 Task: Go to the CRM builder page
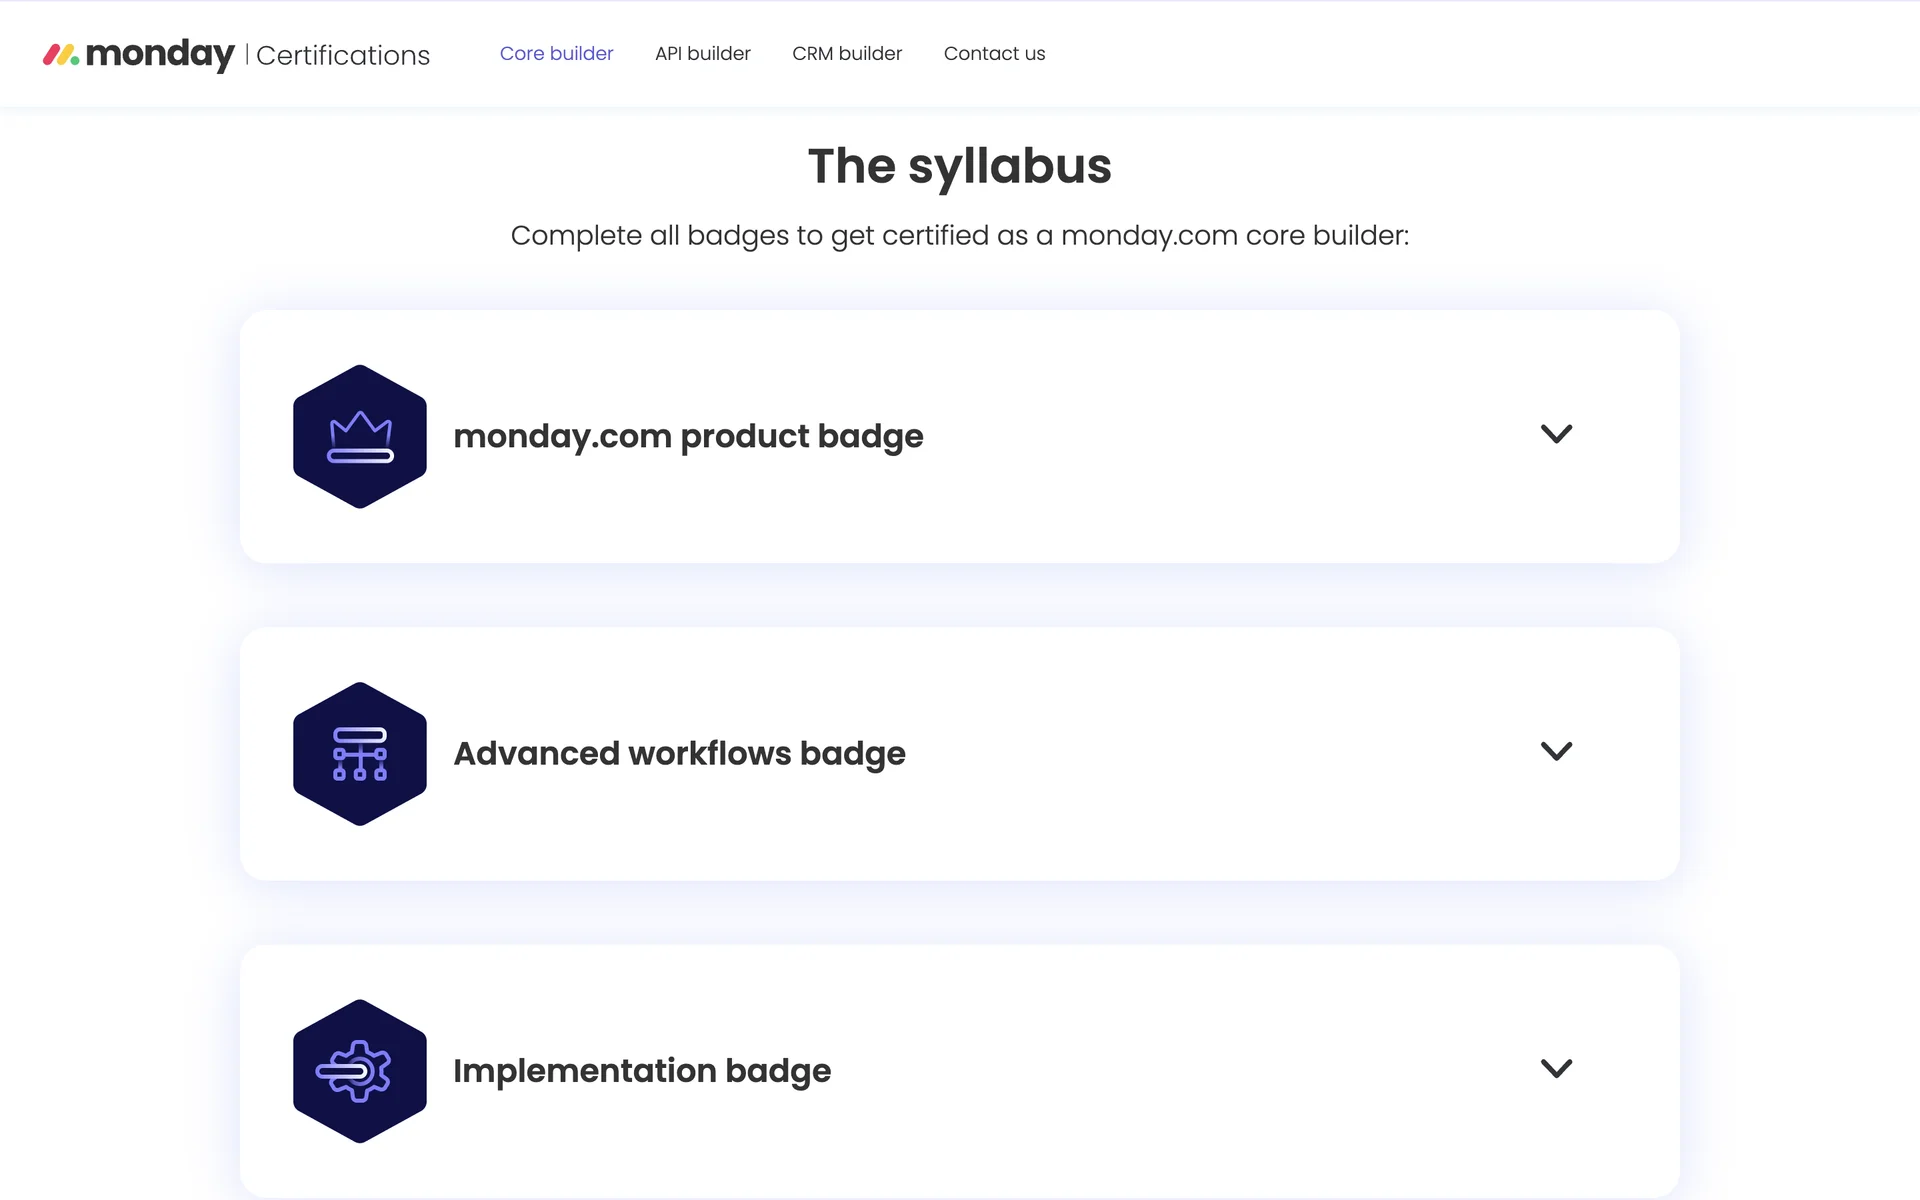coord(847,54)
